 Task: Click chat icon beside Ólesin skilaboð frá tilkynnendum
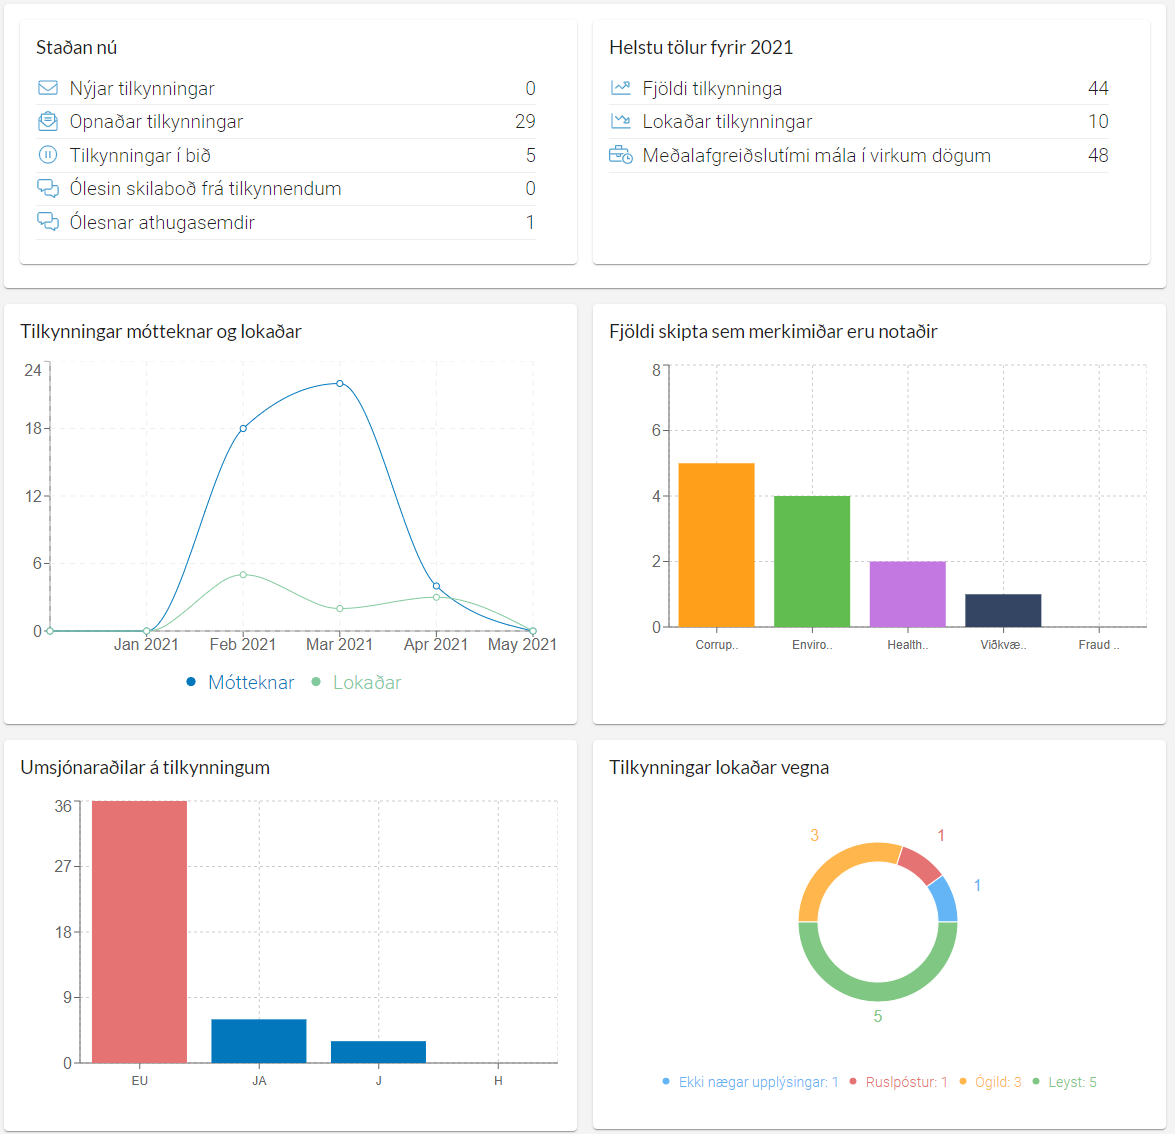click(x=47, y=189)
